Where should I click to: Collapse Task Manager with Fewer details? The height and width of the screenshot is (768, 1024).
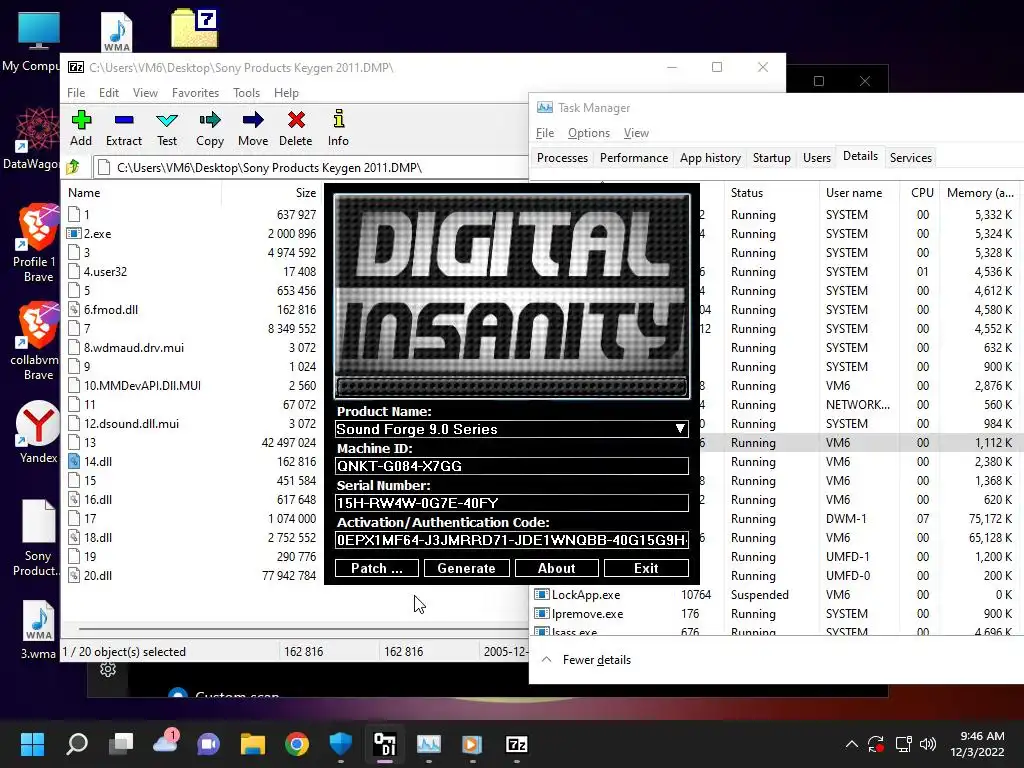click(587, 660)
